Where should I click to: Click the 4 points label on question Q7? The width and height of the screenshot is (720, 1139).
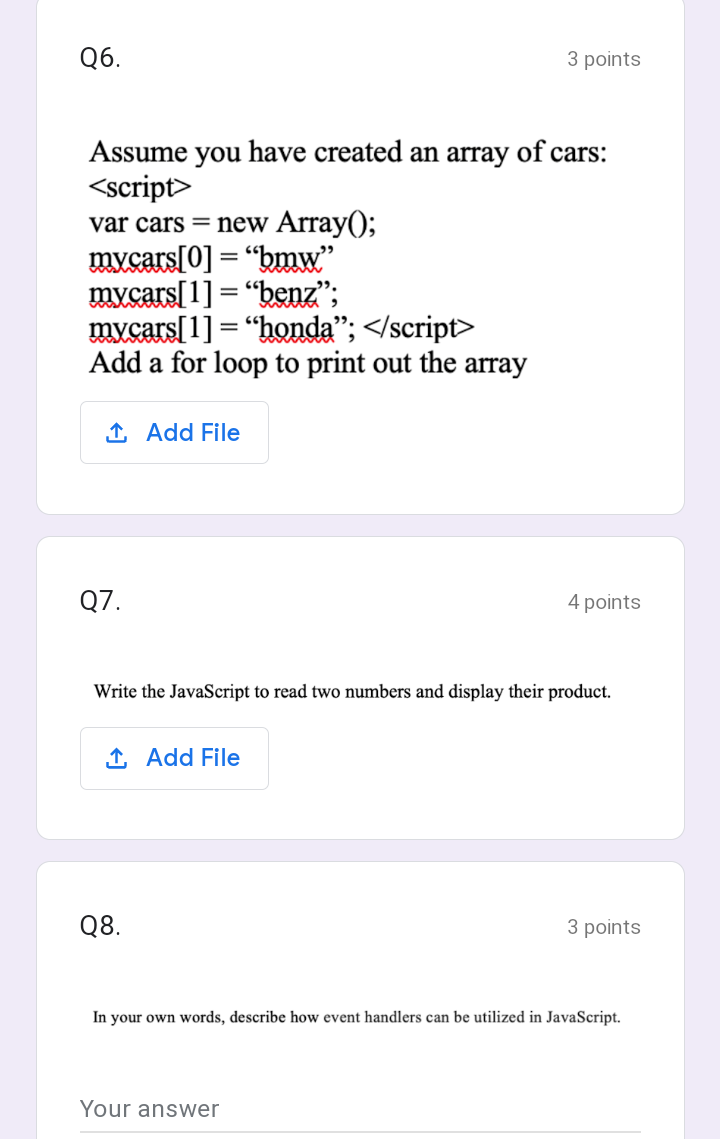pyautogui.click(x=604, y=602)
